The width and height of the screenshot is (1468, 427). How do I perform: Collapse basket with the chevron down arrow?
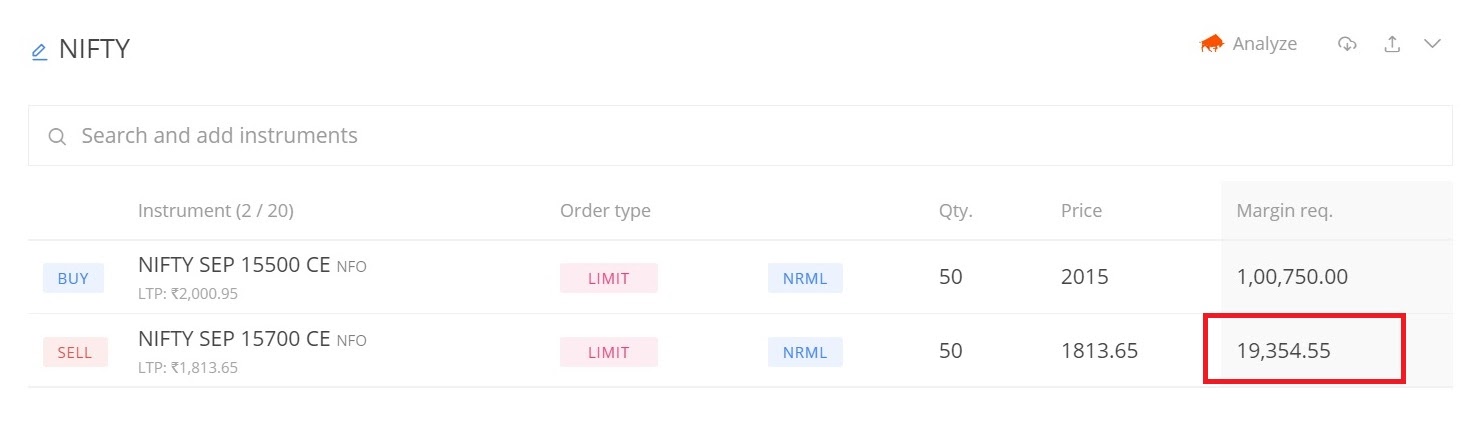click(x=1432, y=44)
